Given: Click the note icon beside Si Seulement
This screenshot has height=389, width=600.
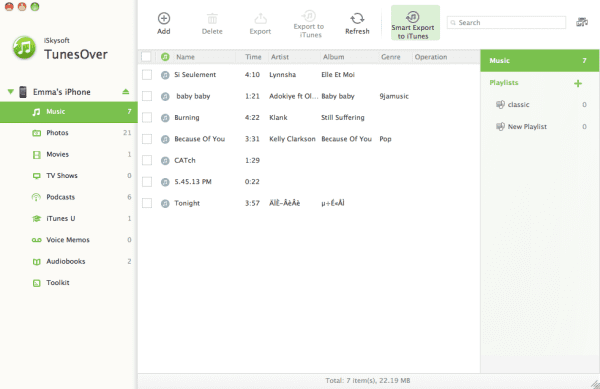Looking at the screenshot, I should [165, 75].
